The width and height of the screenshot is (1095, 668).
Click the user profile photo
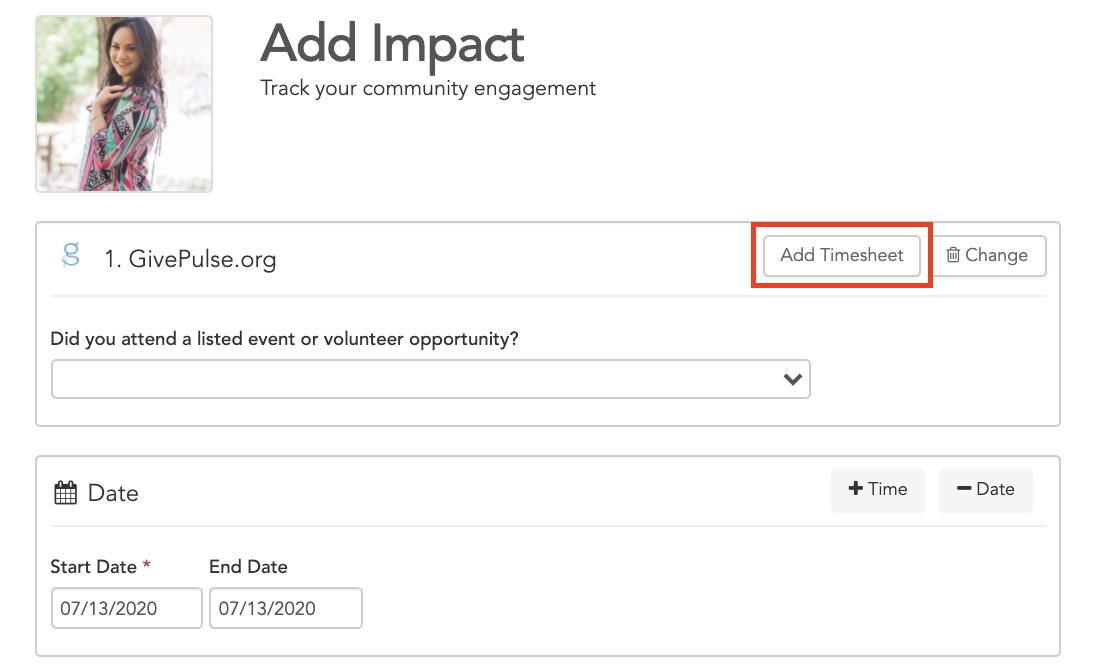tap(124, 104)
